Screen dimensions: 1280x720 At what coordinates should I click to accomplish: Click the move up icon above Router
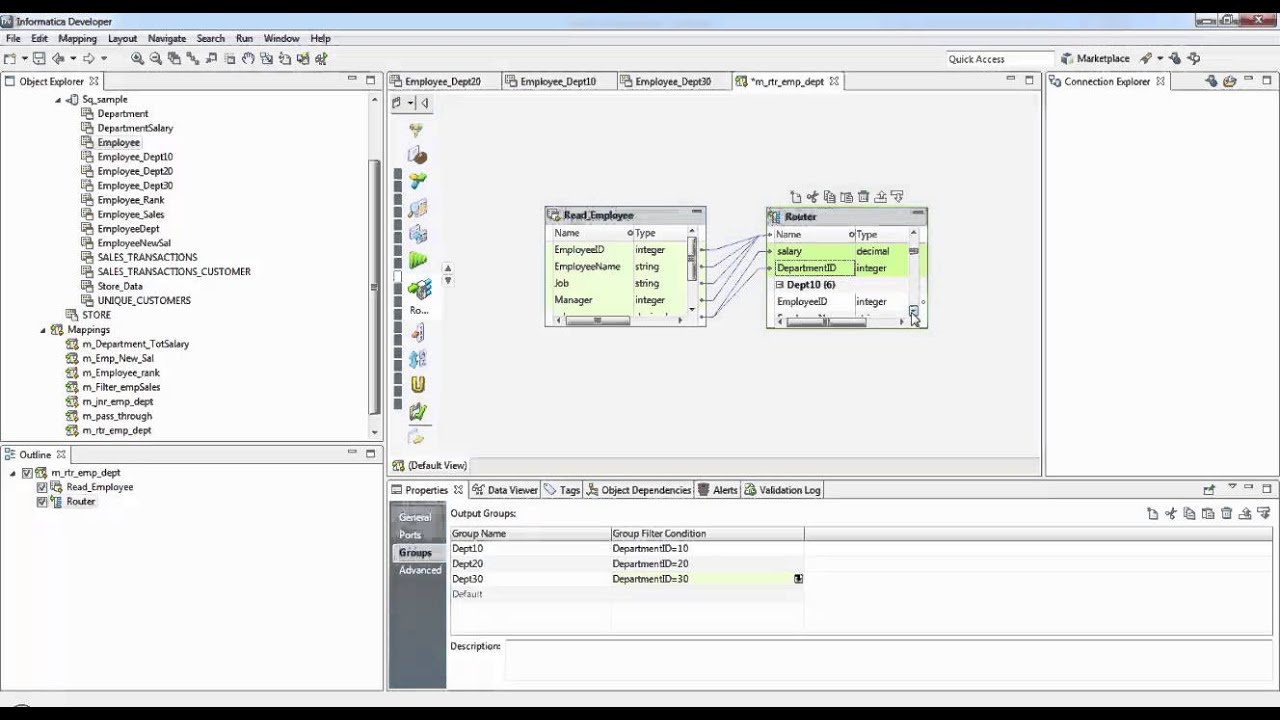[881, 197]
